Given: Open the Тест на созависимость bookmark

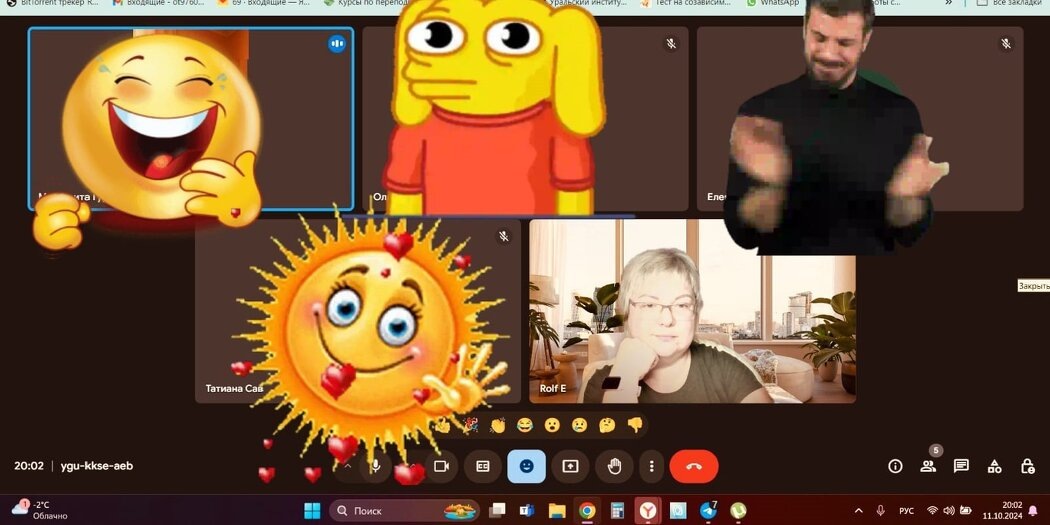Looking at the screenshot, I should coord(687,3).
